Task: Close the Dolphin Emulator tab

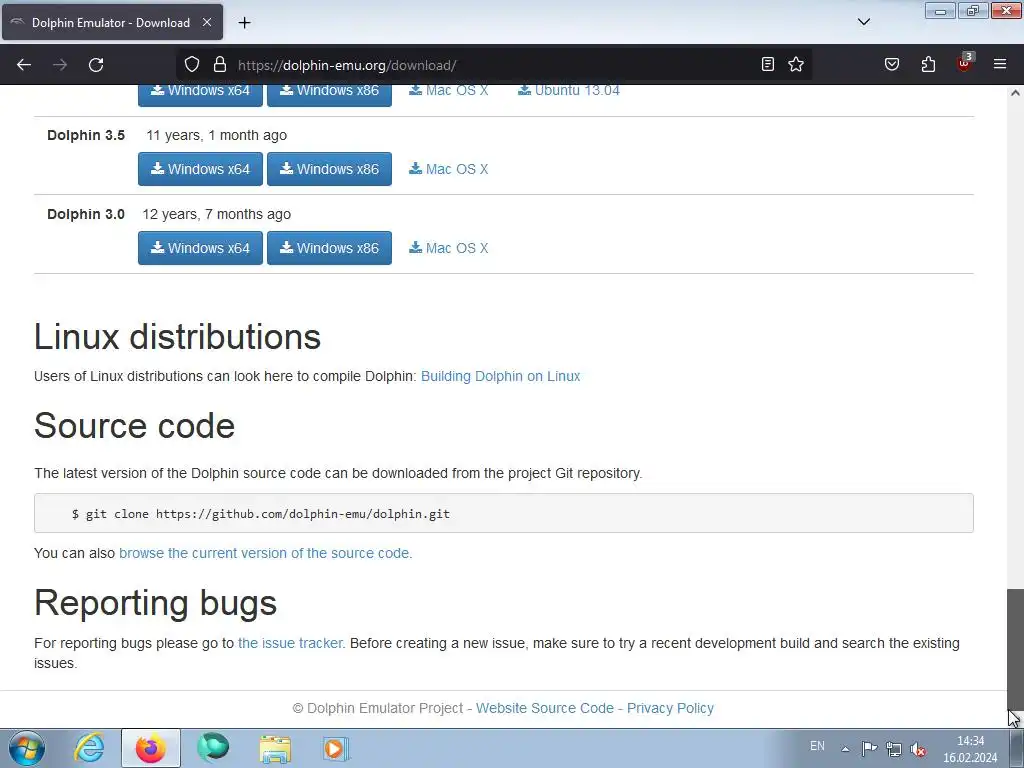Action: [207, 22]
